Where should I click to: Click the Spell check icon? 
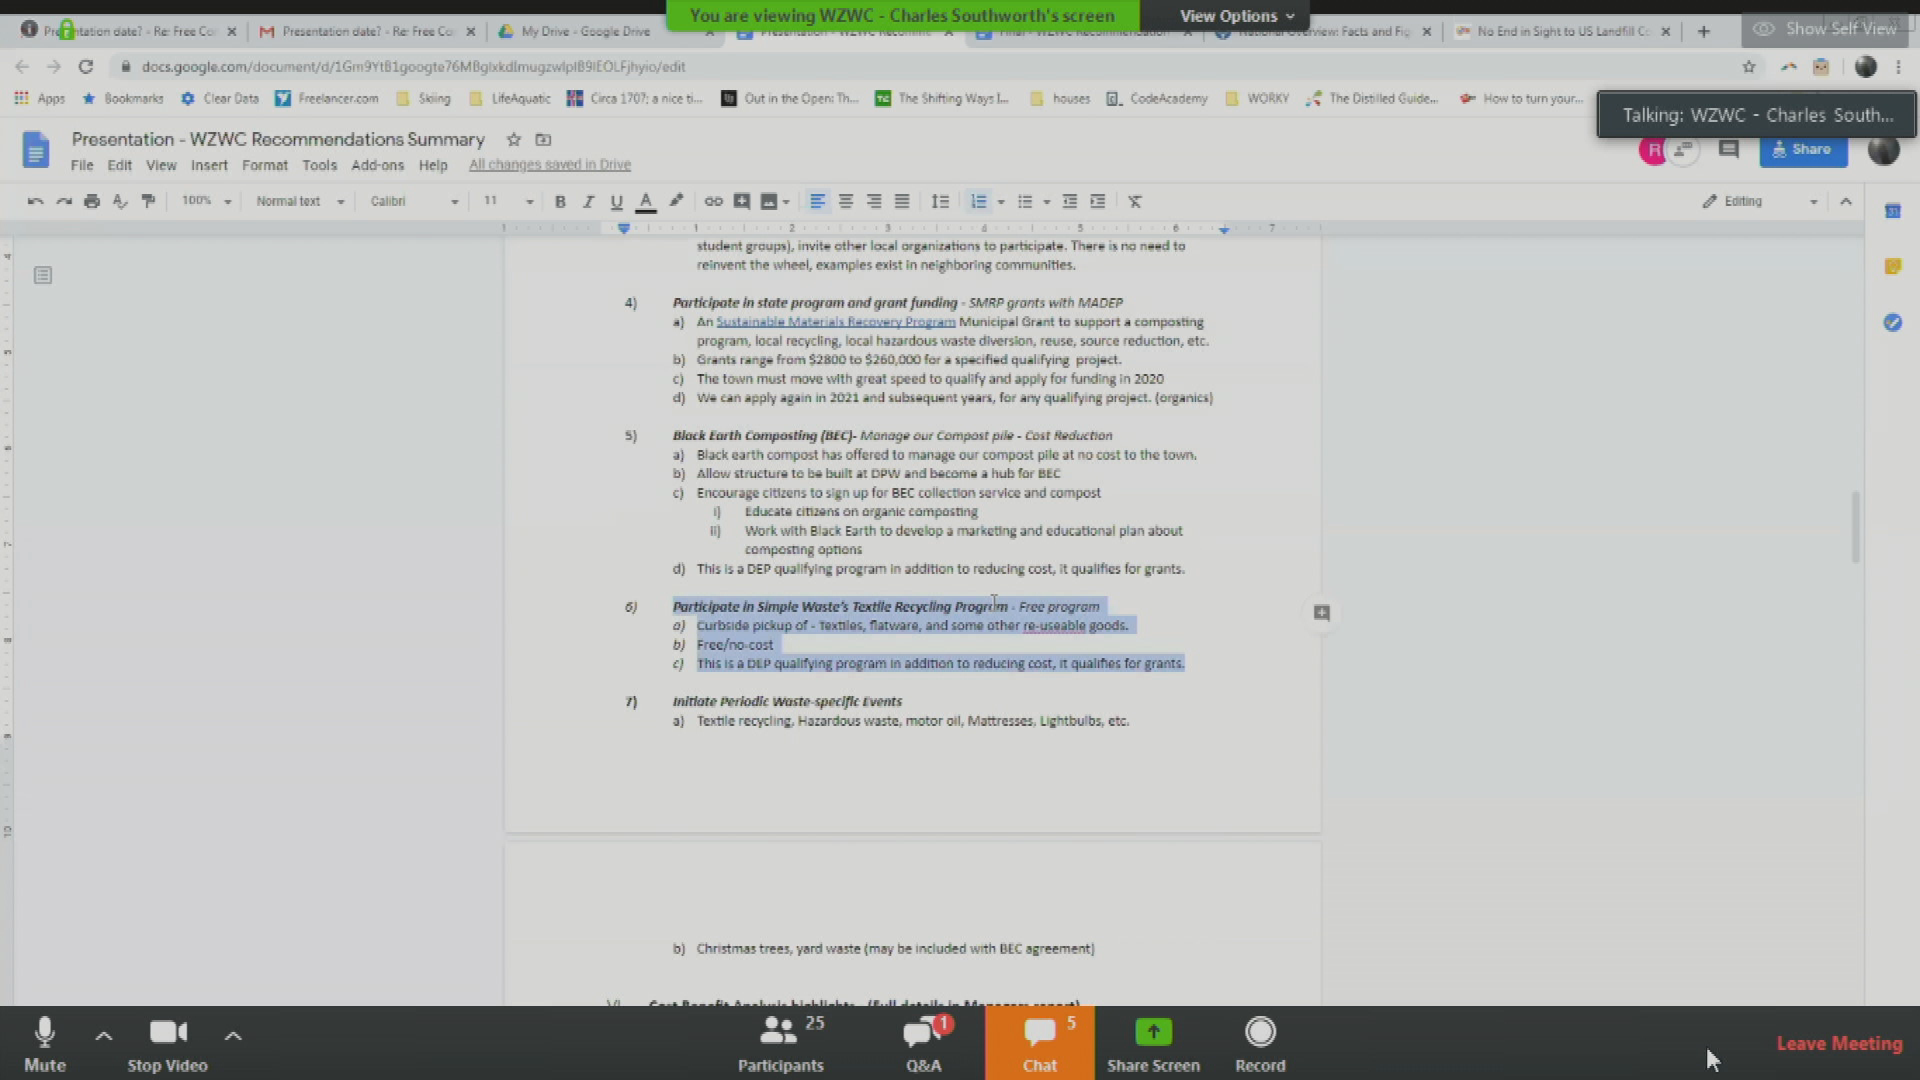120,201
